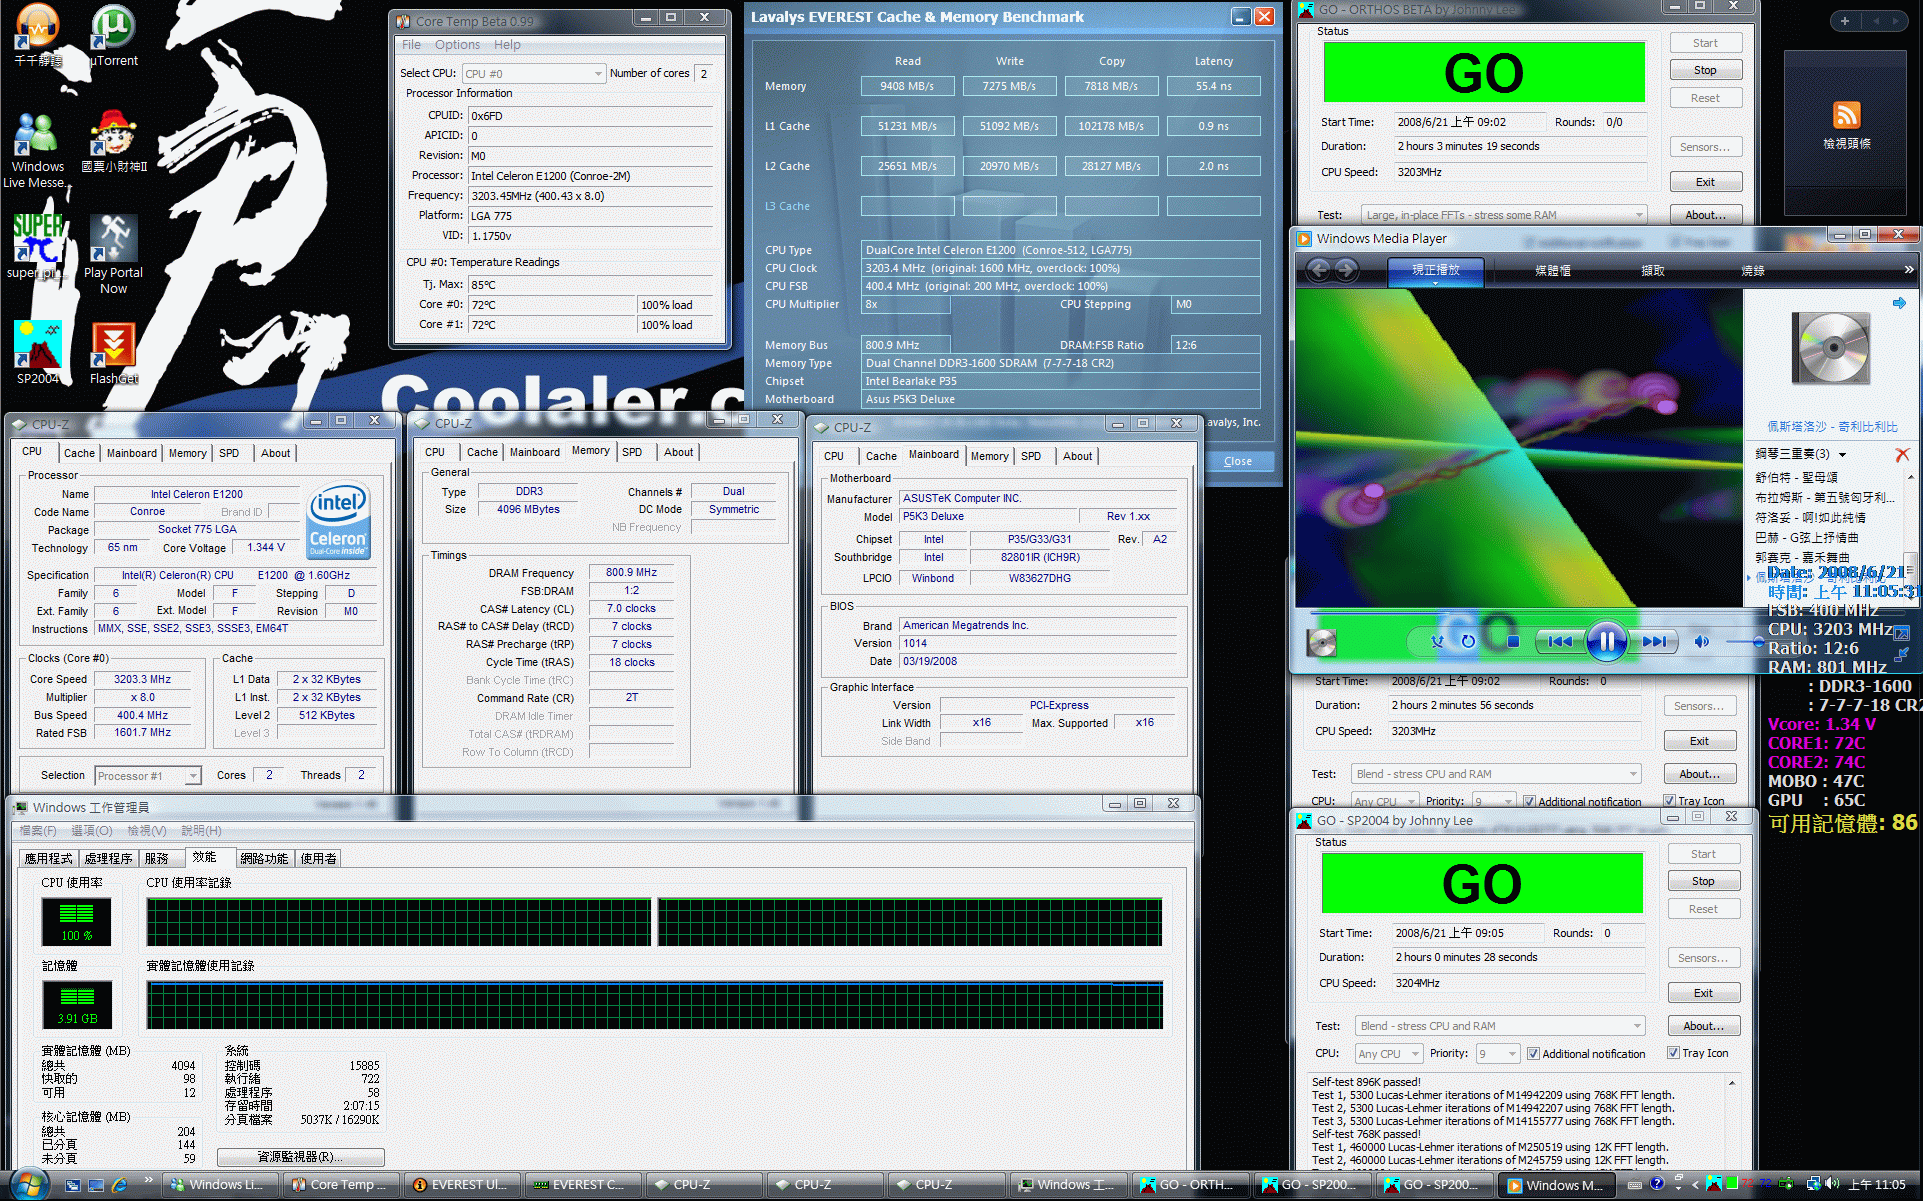Go to previous track in Media Player

click(x=1559, y=641)
